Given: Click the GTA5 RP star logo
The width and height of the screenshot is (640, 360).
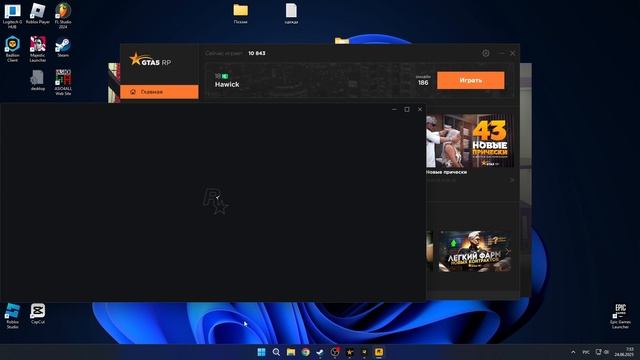Looking at the screenshot, I should [150, 60].
